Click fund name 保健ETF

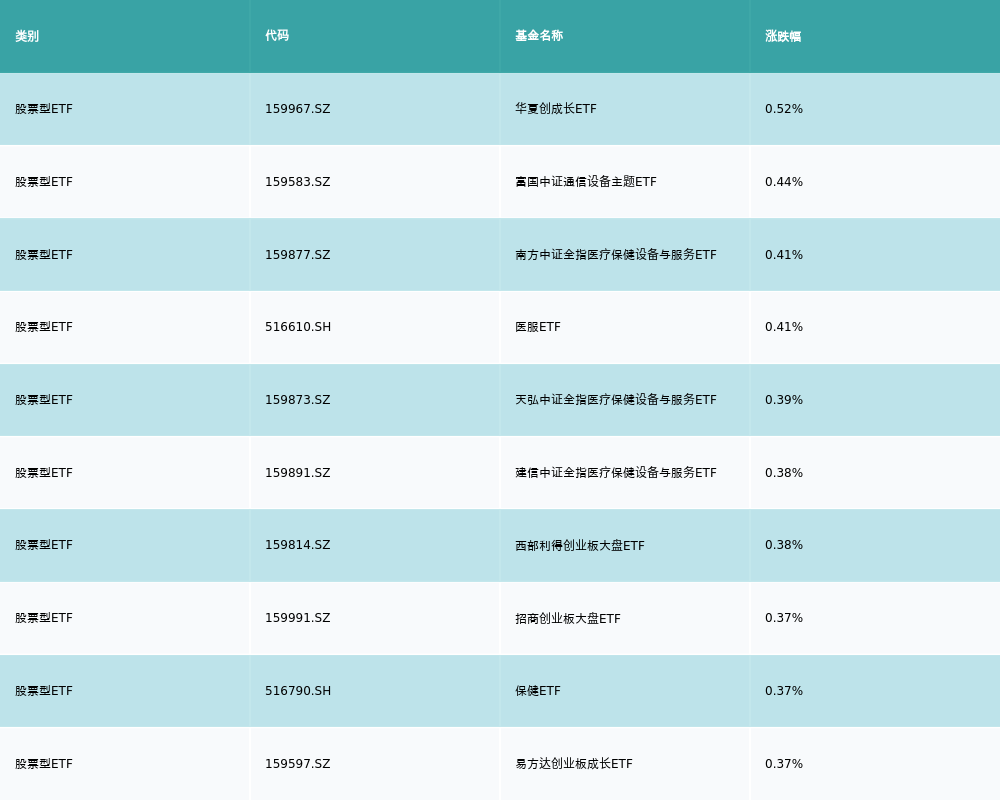pos(538,690)
